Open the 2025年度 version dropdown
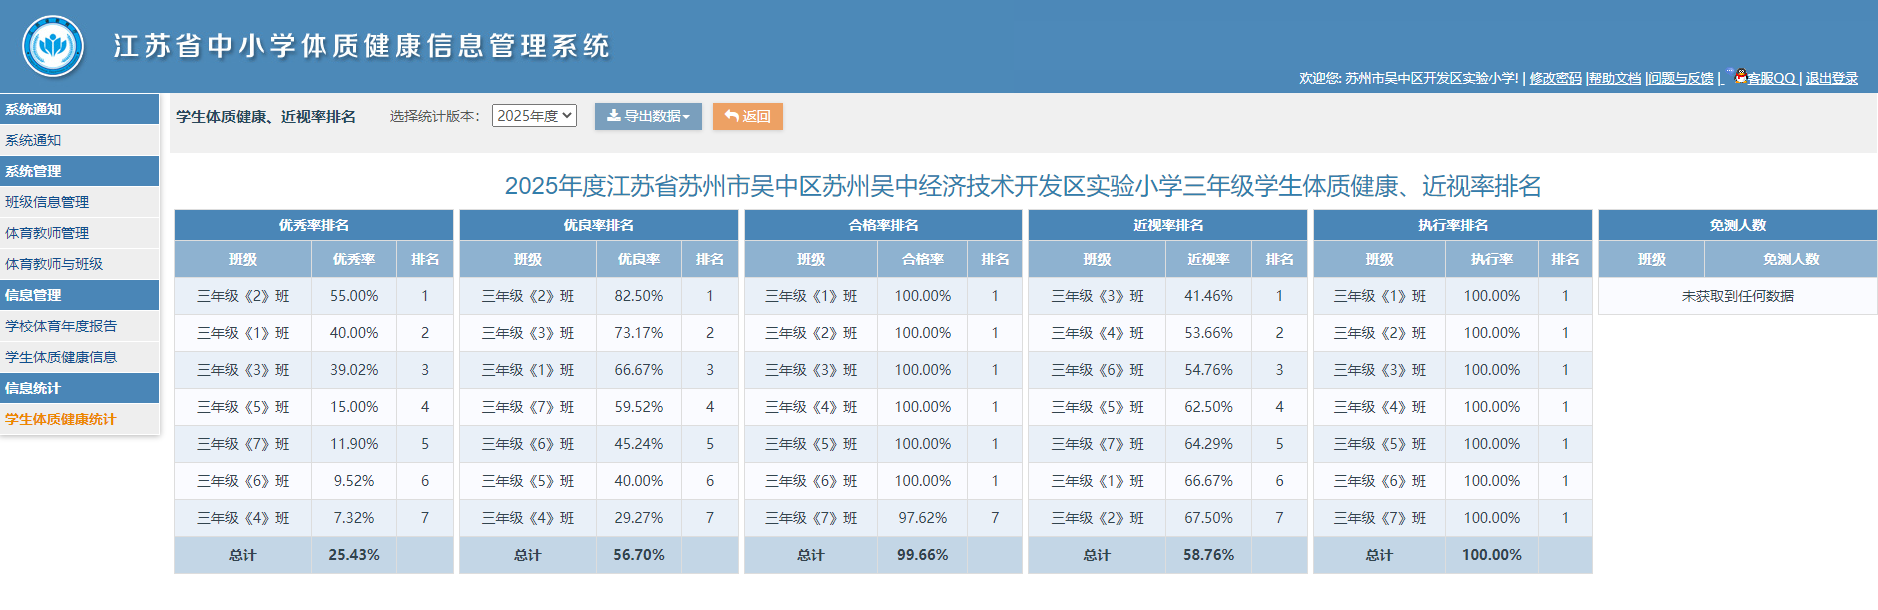 [x=534, y=116]
